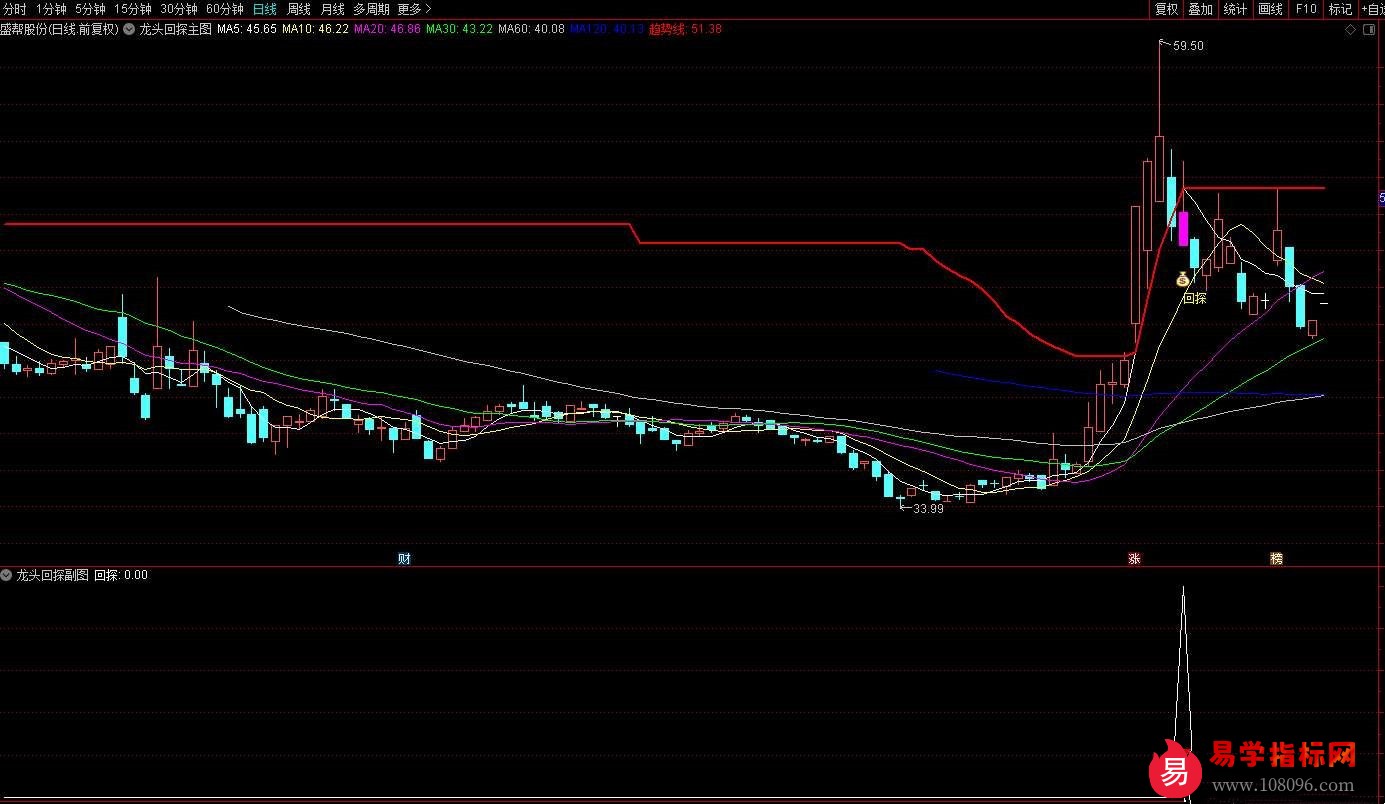Click the diamond icon at chart top-right
This screenshot has width=1385, height=804.
[x=1351, y=30]
